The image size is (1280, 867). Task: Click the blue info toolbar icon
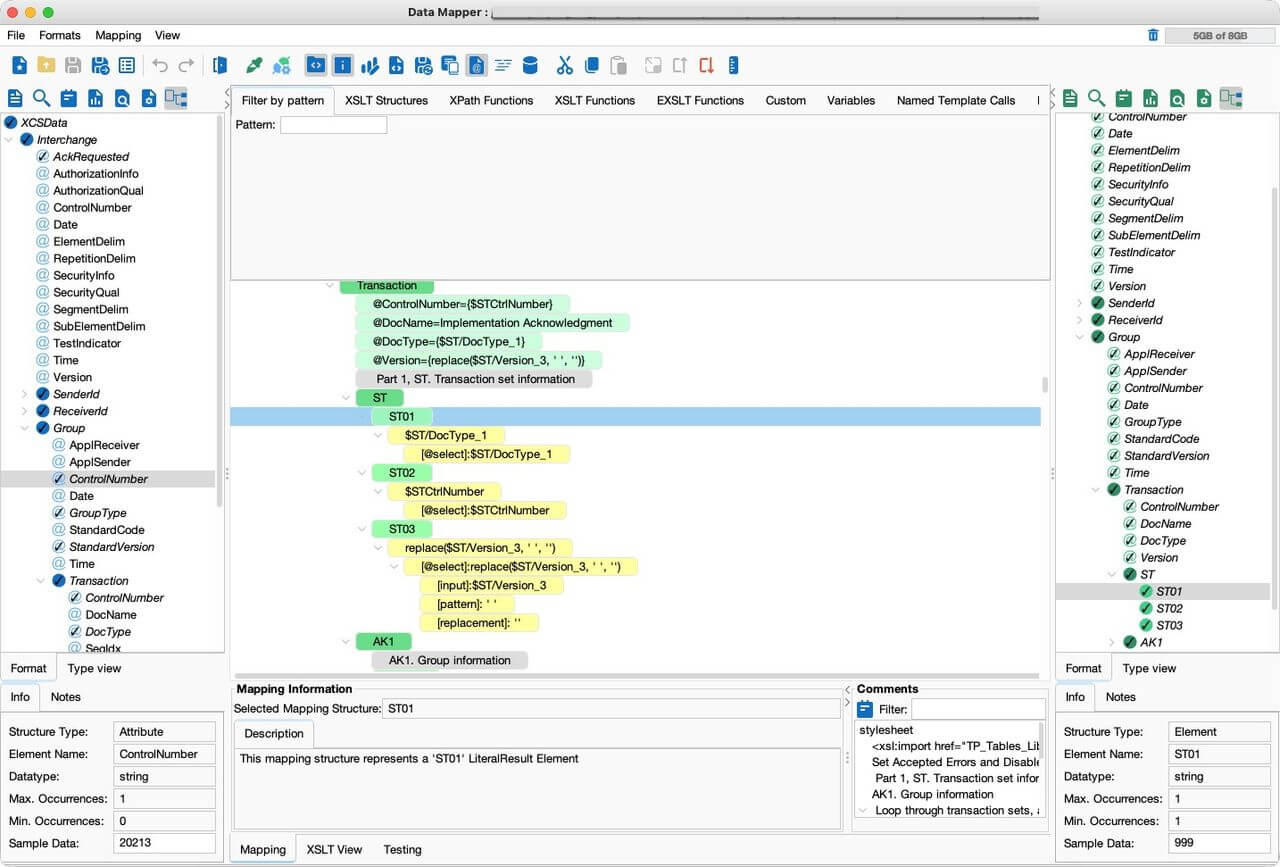tap(342, 65)
